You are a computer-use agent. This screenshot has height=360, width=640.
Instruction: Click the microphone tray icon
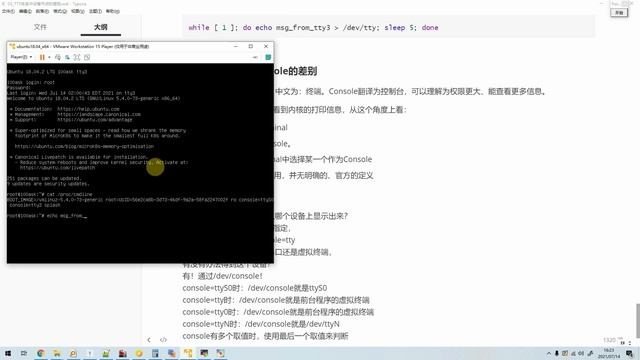(x=557, y=353)
